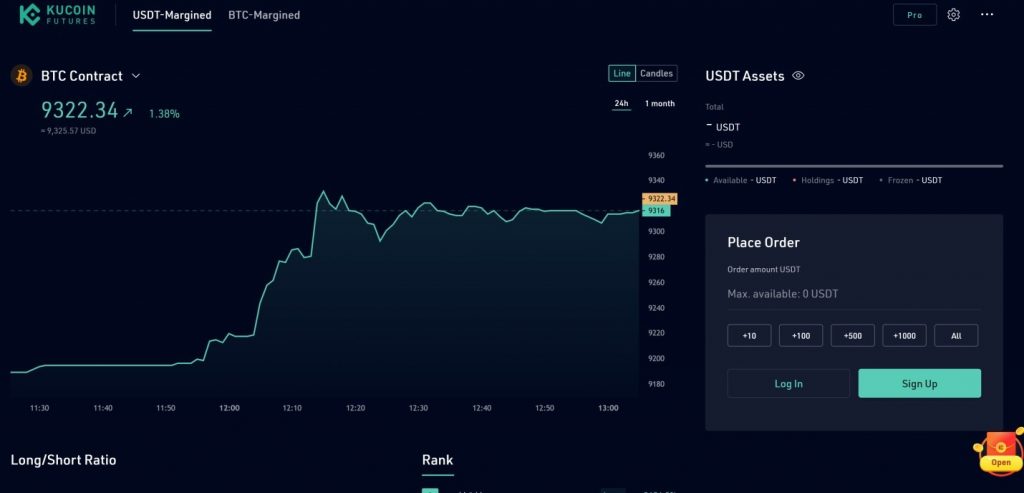Viewport: 1024px width, 493px height.
Task: Click the KuCoin Futures logo
Action: pyautogui.click(x=57, y=14)
